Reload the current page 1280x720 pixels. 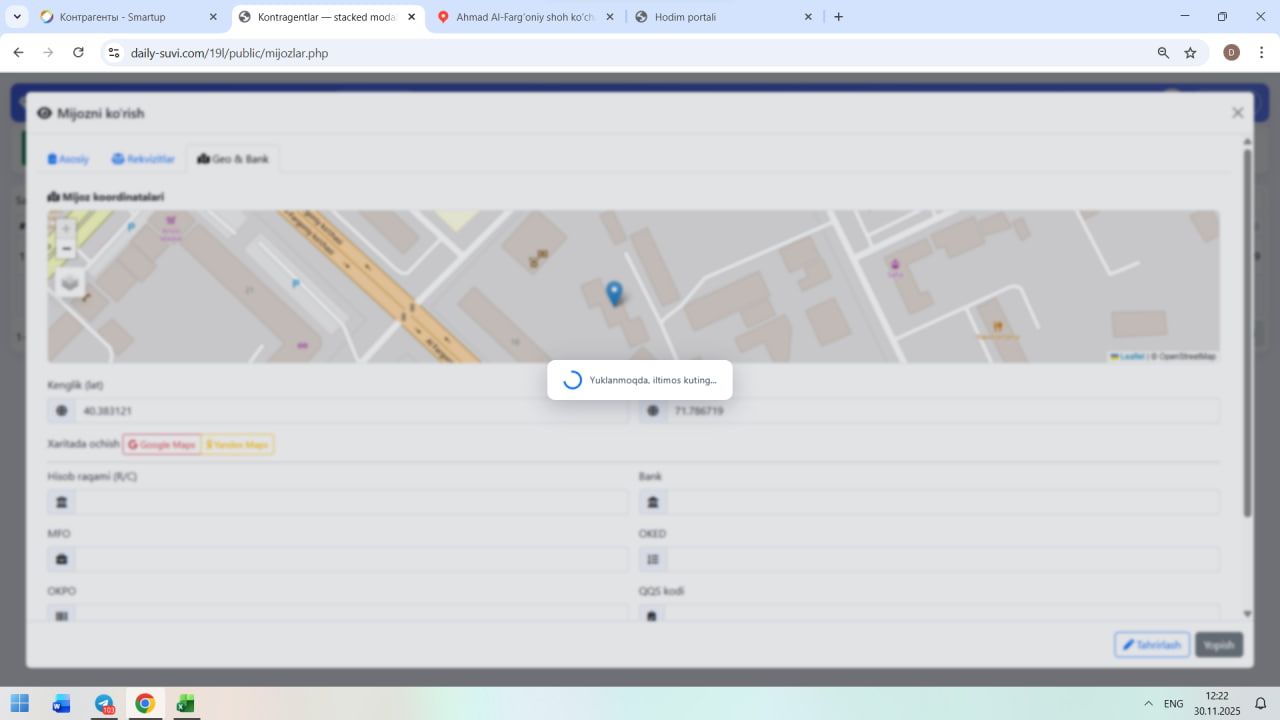coord(78,53)
